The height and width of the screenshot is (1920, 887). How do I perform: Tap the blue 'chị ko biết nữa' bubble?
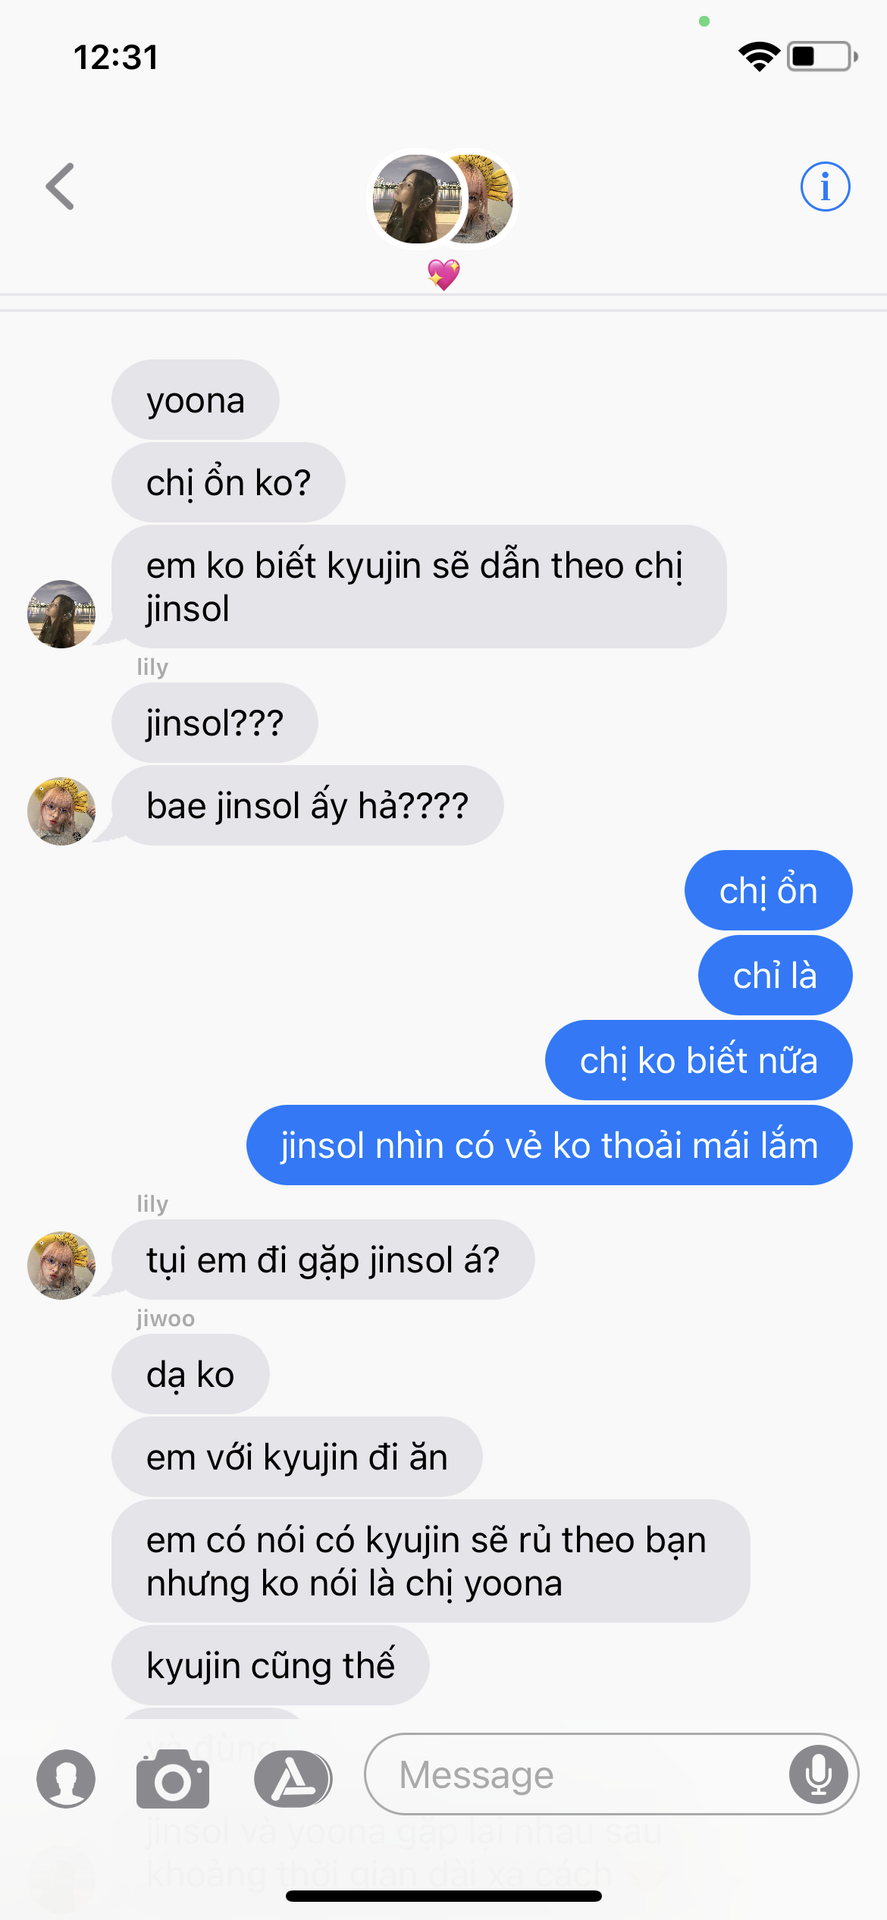tap(698, 1060)
